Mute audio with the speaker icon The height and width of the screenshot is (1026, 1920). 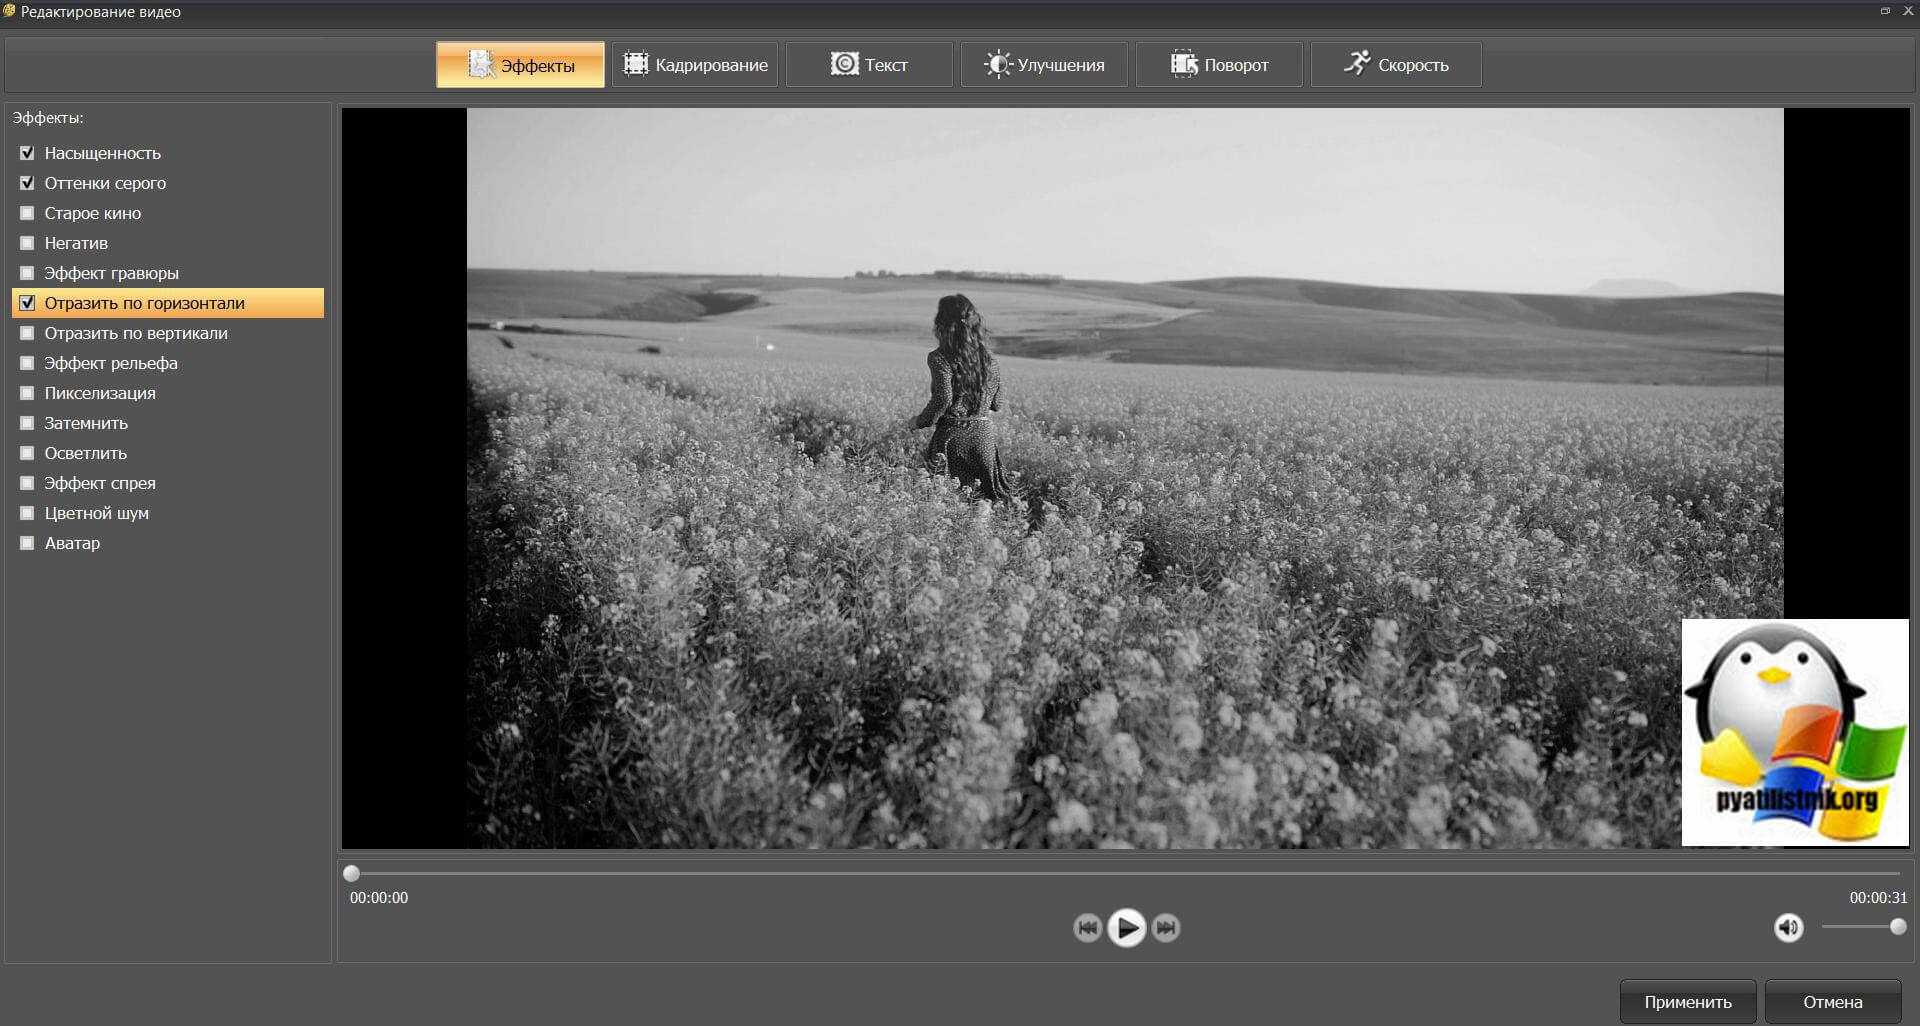click(1788, 928)
